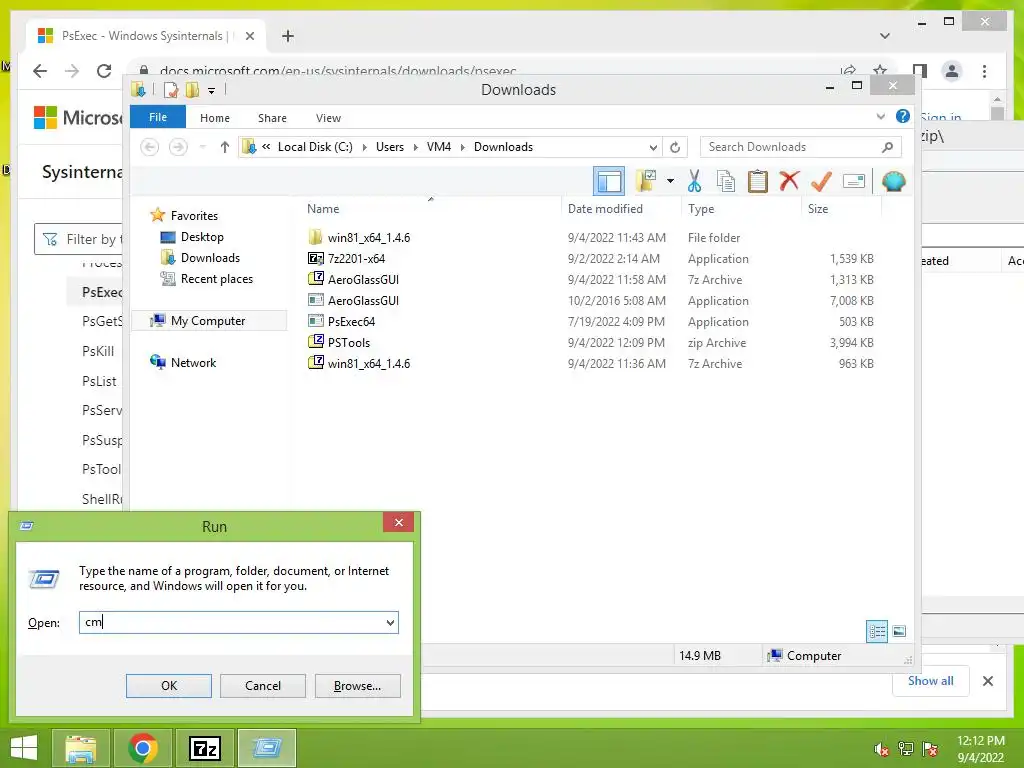
Task: Refresh the Downloads folder view
Action: [675, 147]
